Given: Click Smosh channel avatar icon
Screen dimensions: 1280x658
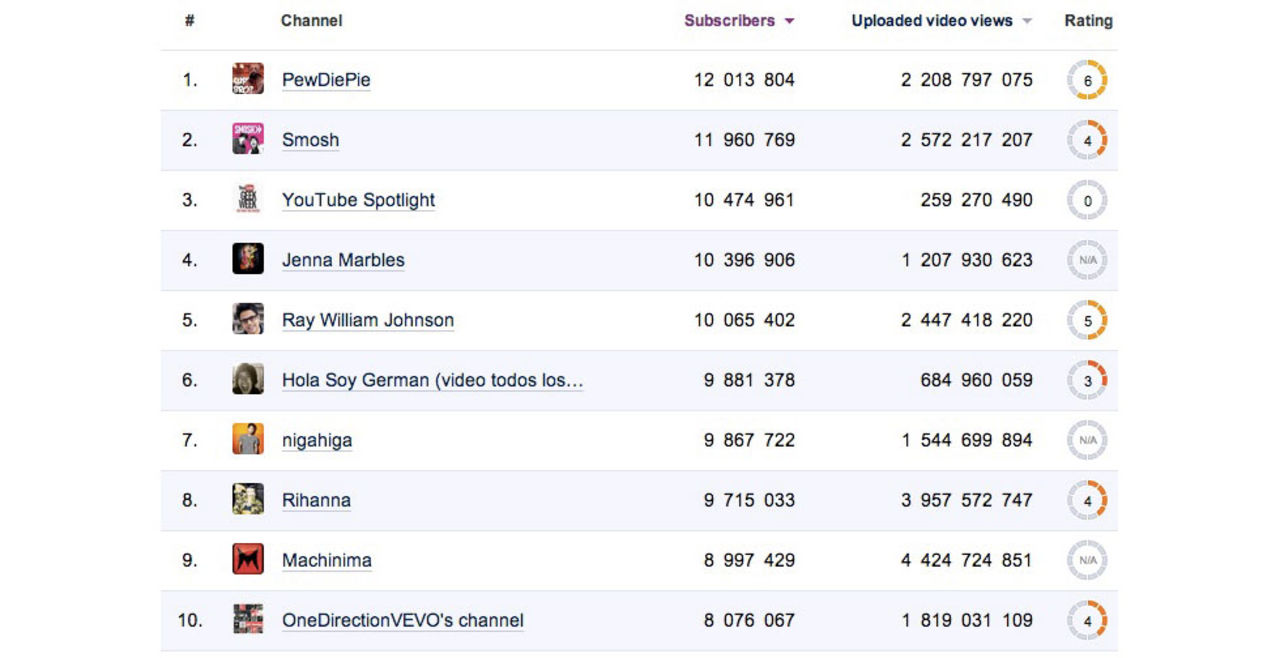Looking at the screenshot, I should pyautogui.click(x=248, y=139).
